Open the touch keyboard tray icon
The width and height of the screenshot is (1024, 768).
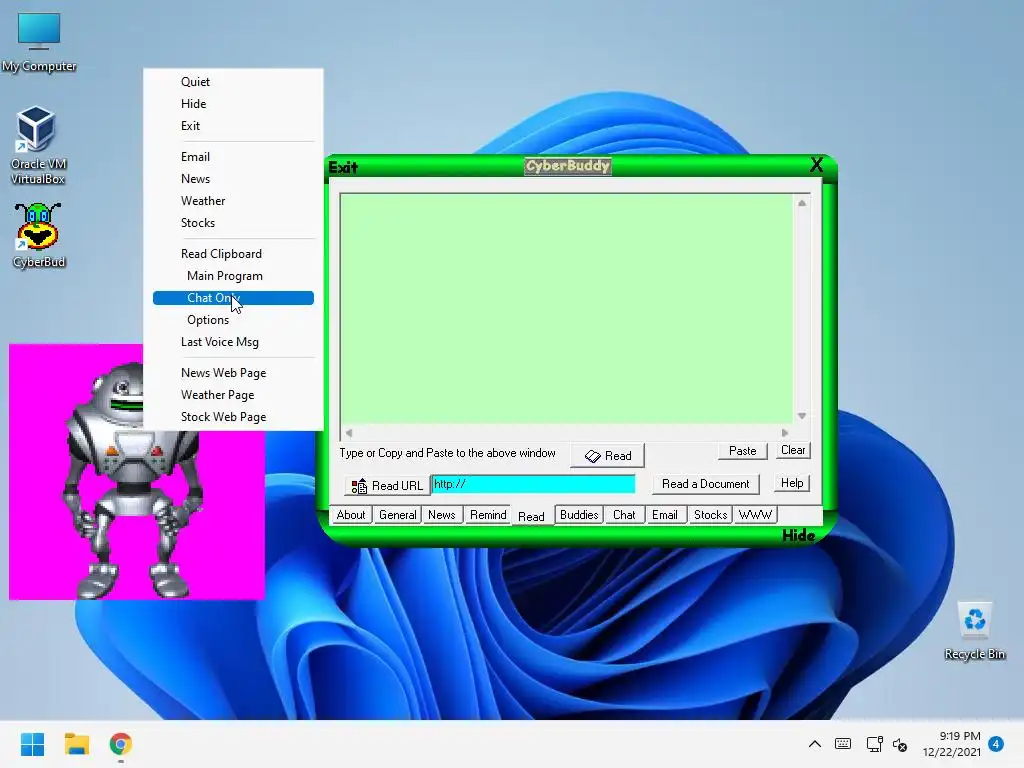(x=842, y=744)
